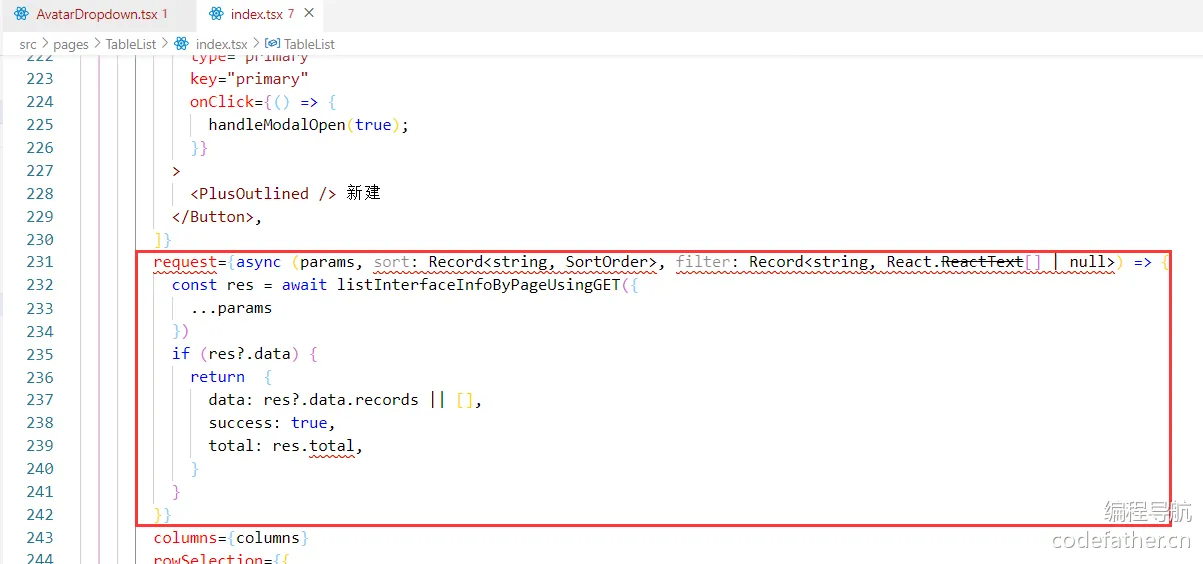Open the first TableList folder breadcrumb
Screen dimensions: 1203x564
pos(132,44)
